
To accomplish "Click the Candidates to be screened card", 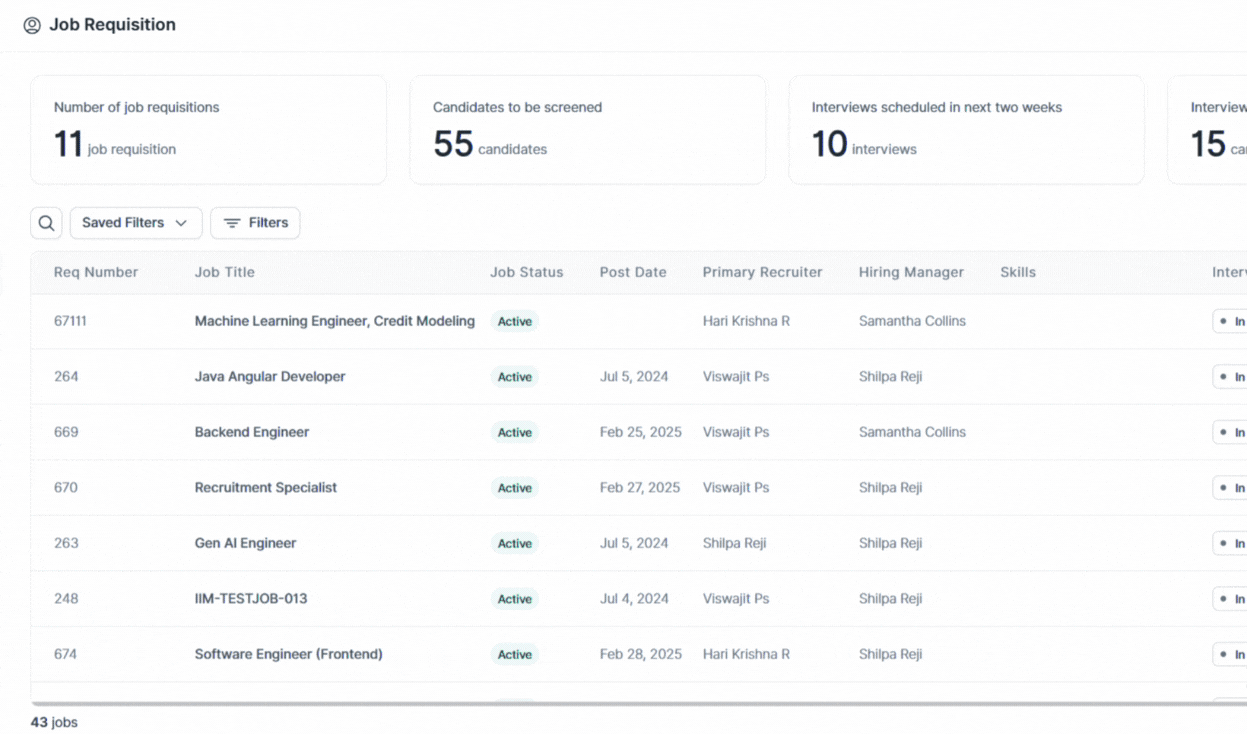I will [x=587, y=130].
